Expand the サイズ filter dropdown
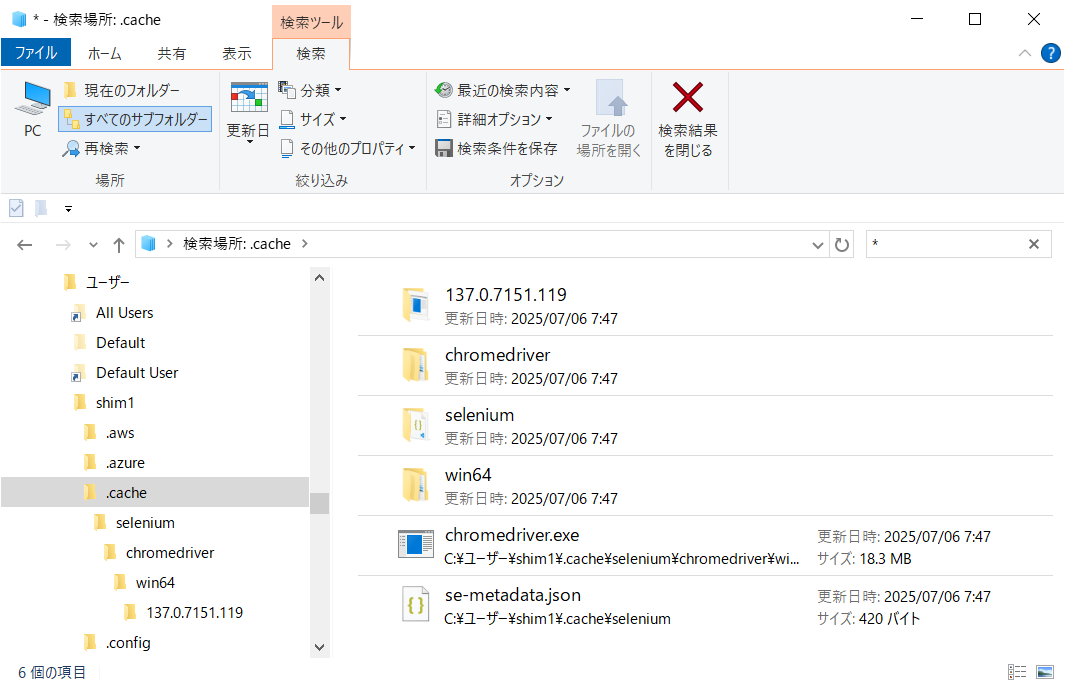The image size is (1065, 688). (x=313, y=119)
